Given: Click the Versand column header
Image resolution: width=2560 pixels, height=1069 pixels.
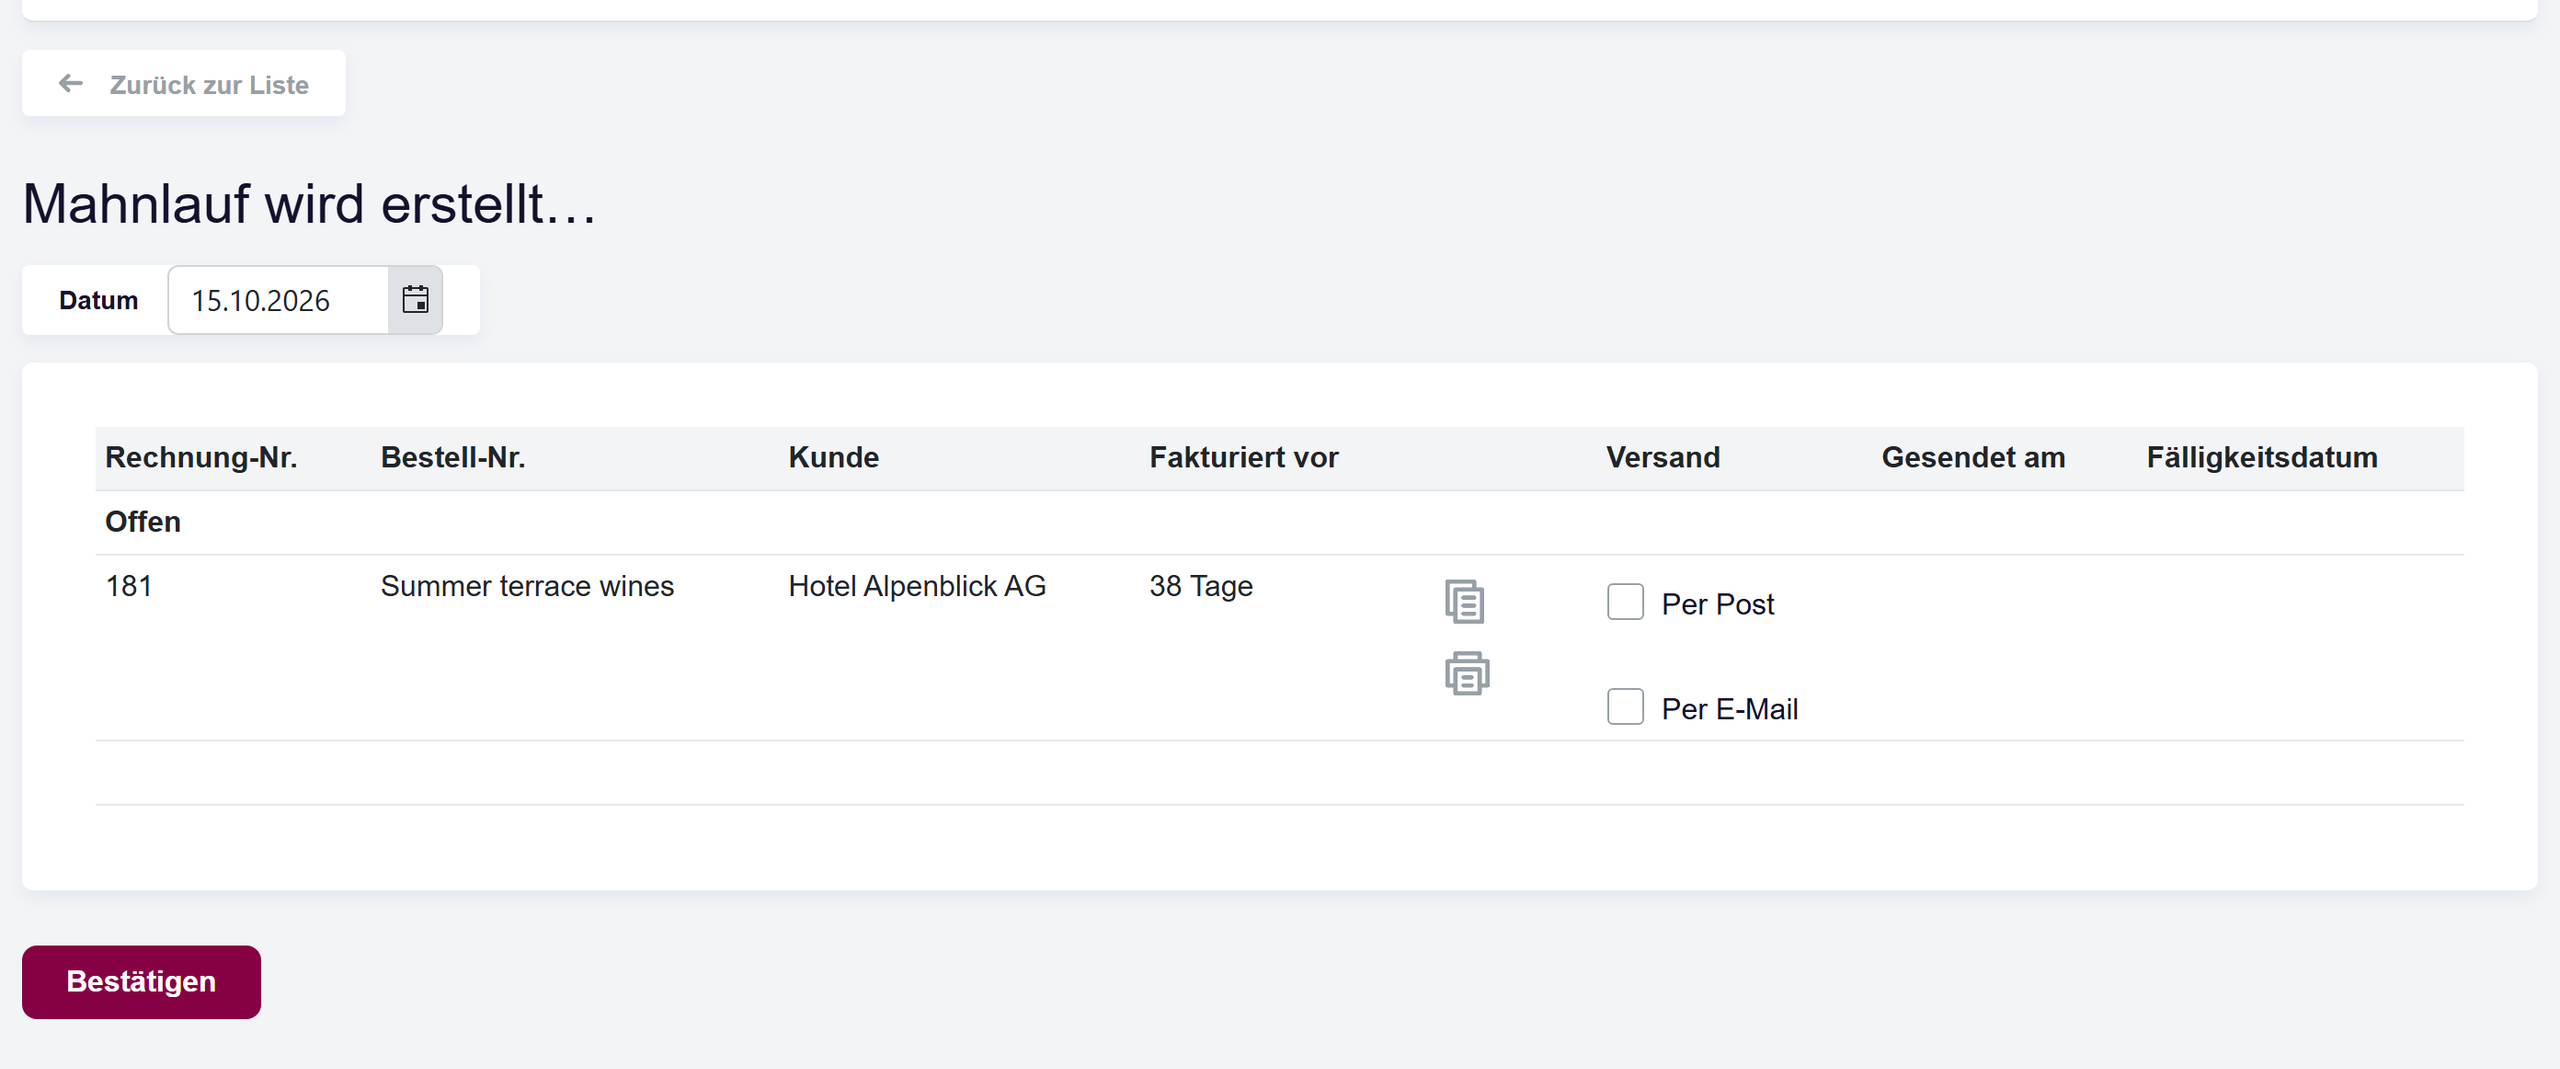Looking at the screenshot, I should [x=1663, y=458].
